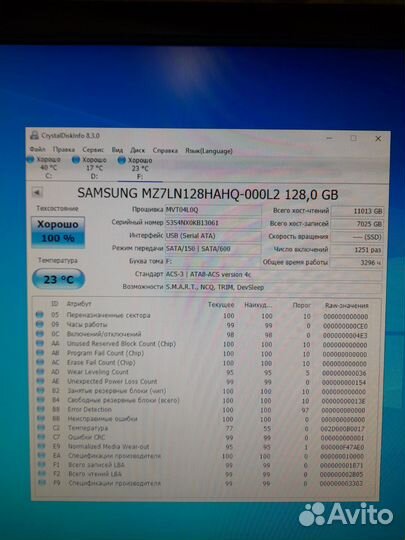Click status icon of F1 Всего записей LBA
Image resolution: width=405 pixels, height=540 pixels.
tap(42, 464)
